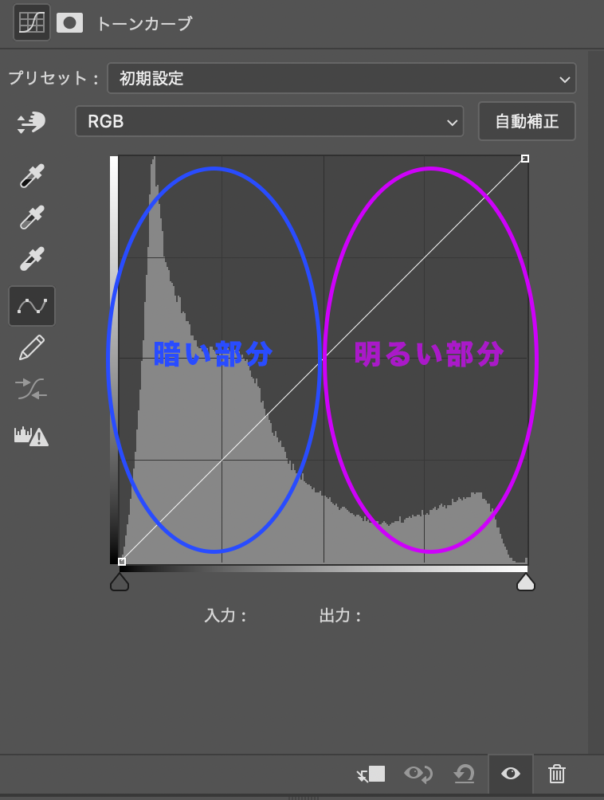This screenshot has width=604, height=800.
Task: Click the トーンカーブ panel title
Action: [x=144, y=23]
